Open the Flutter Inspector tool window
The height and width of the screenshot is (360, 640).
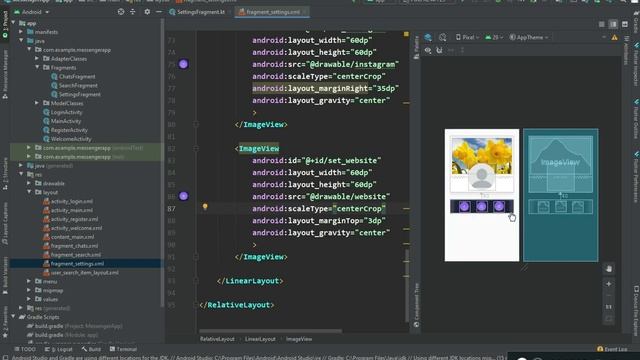coord(636,64)
